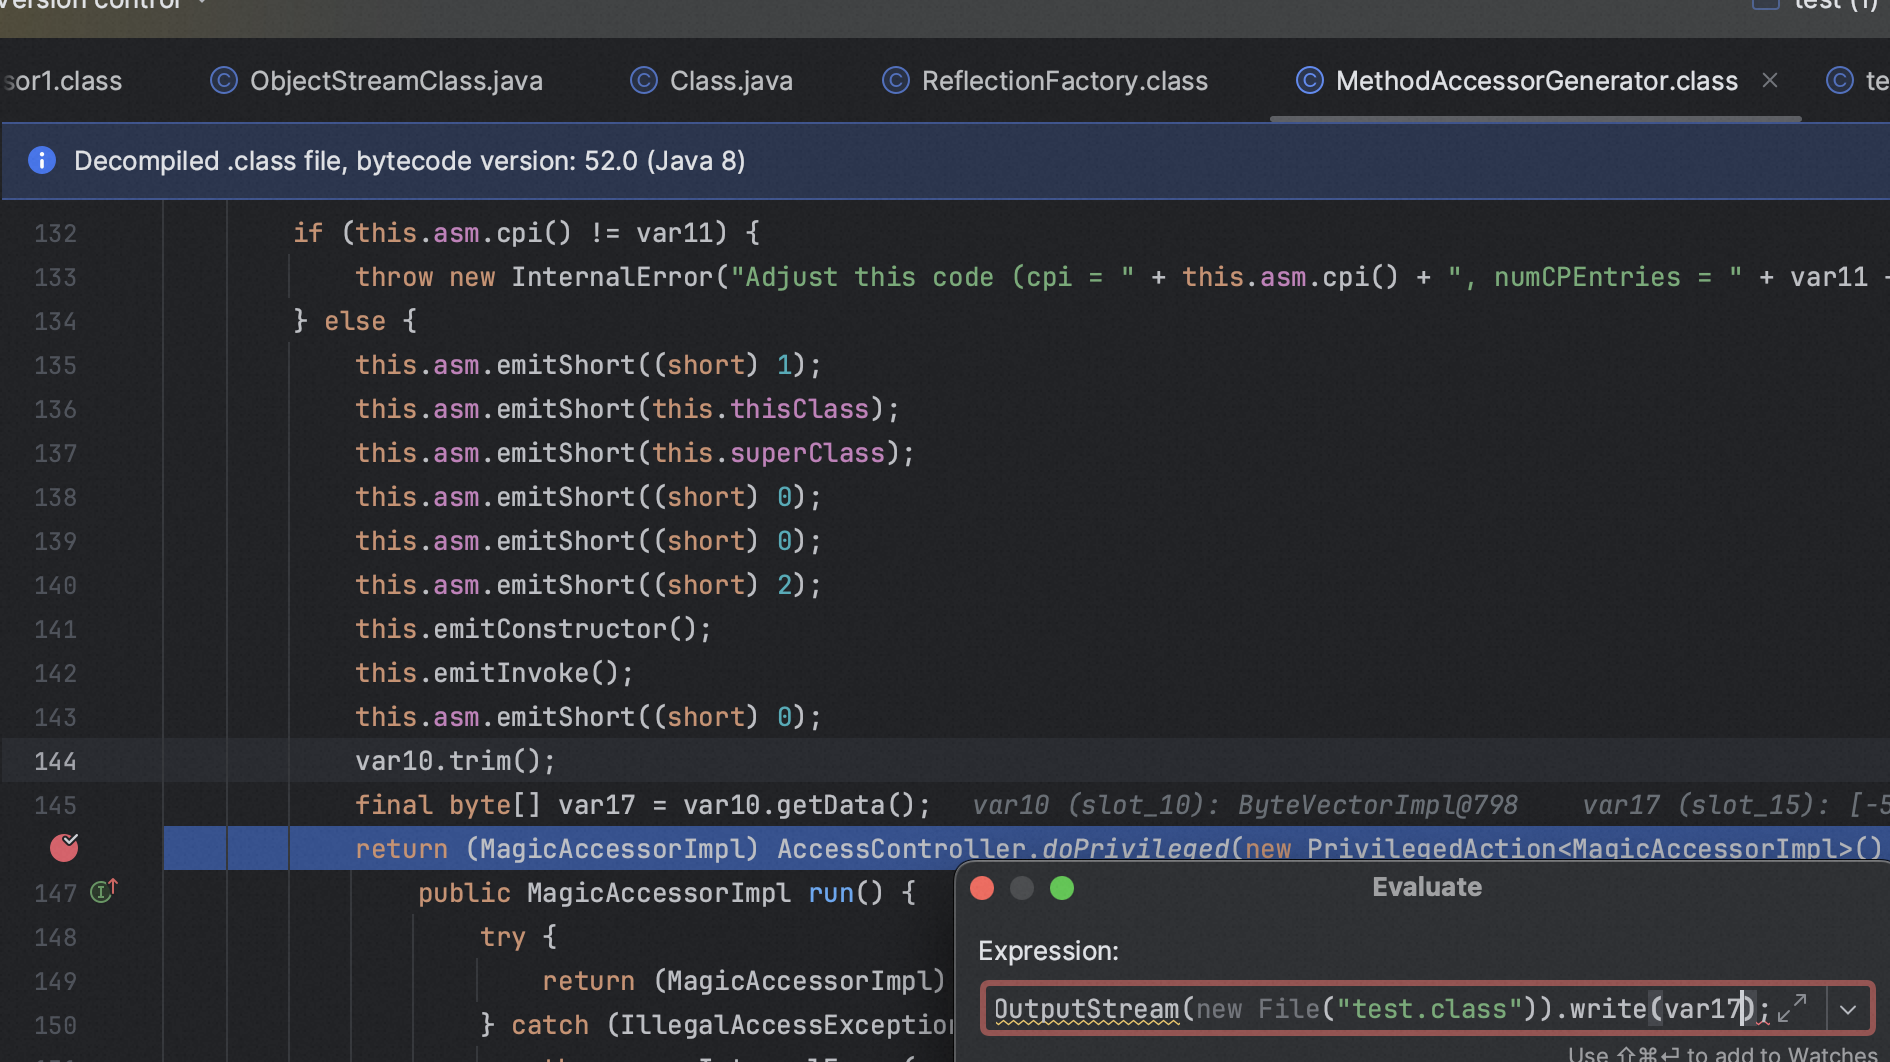Click the 'doPrivileged' method call

pos(1135,849)
